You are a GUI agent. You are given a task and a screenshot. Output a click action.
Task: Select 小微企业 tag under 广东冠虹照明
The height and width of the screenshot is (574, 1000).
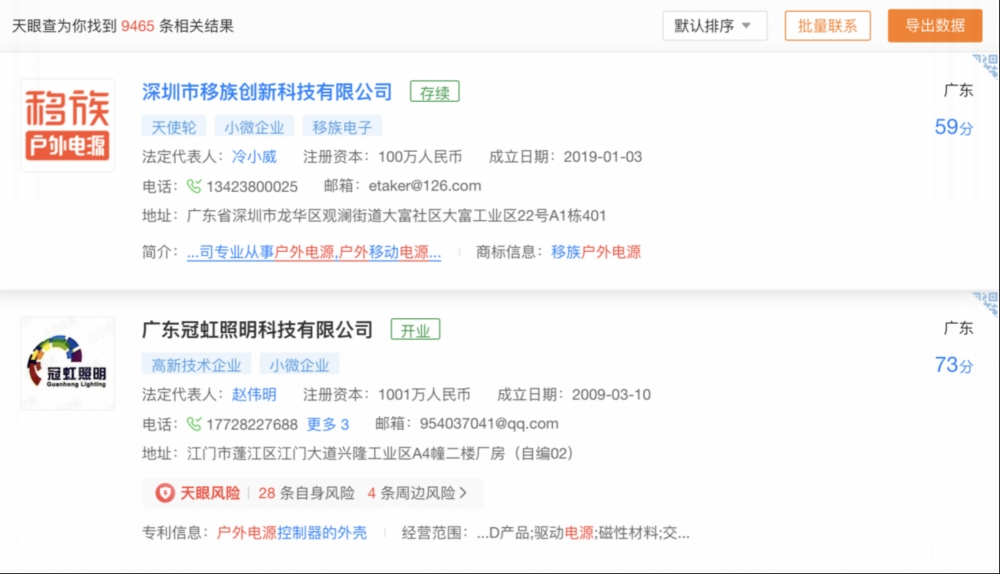point(299,365)
